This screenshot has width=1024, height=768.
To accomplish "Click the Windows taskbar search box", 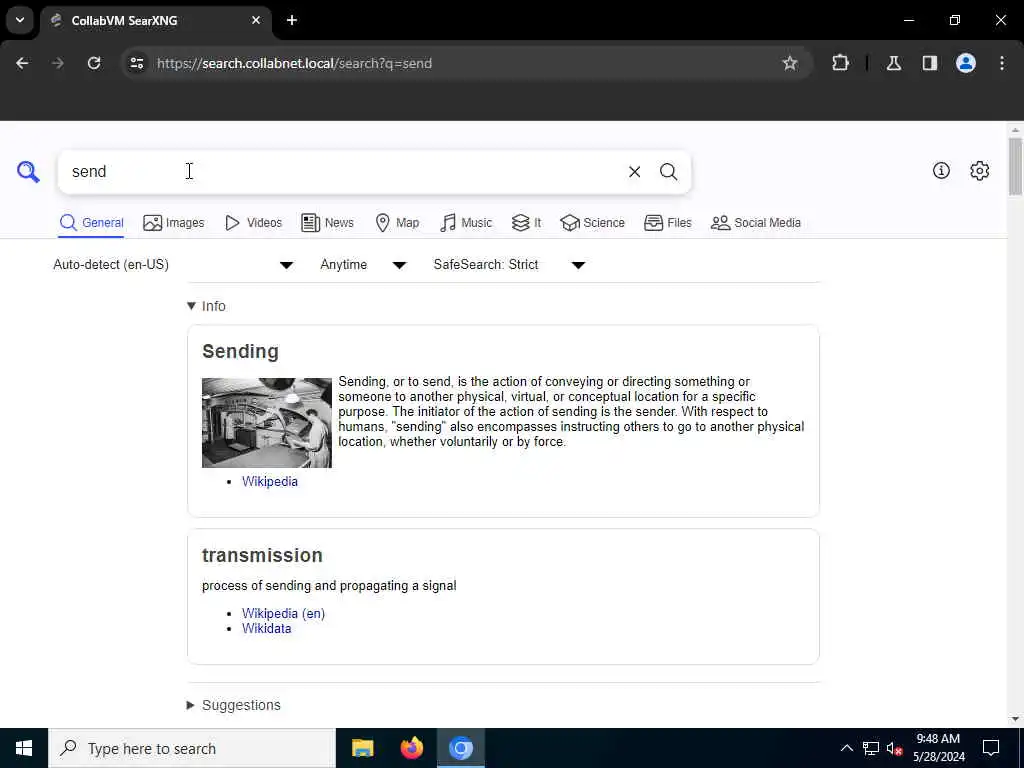I will pyautogui.click(x=192, y=748).
